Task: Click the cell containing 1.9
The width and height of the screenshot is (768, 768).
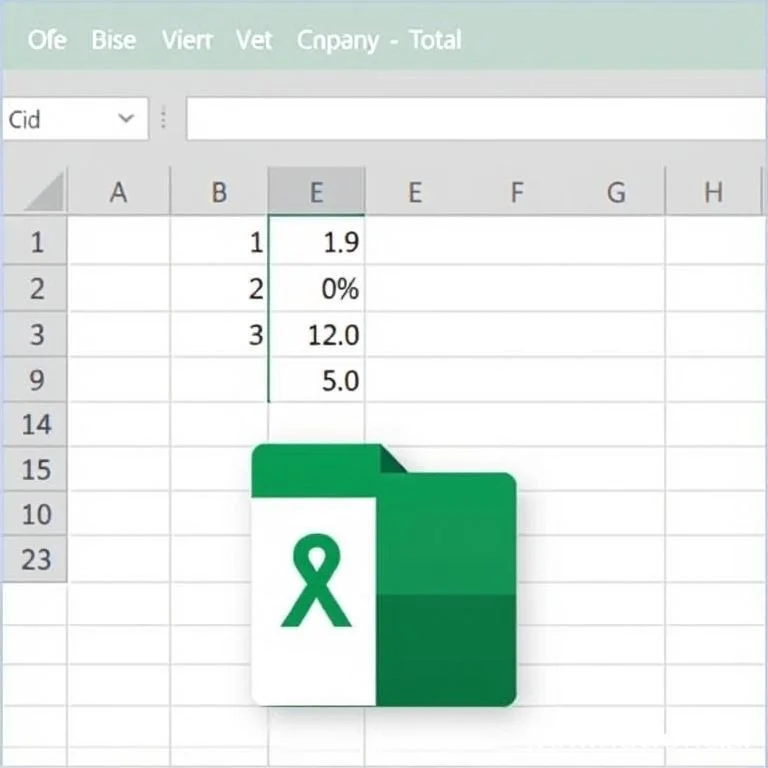Action: point(317,241)
